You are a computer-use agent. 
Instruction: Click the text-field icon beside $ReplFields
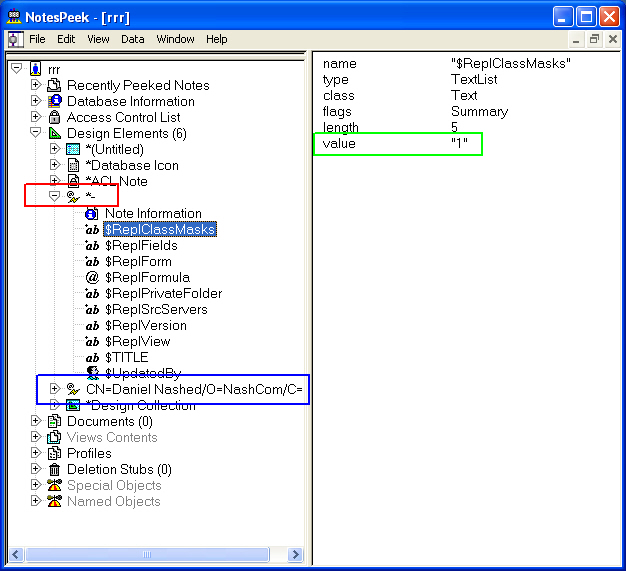click(x=92, y=246)
